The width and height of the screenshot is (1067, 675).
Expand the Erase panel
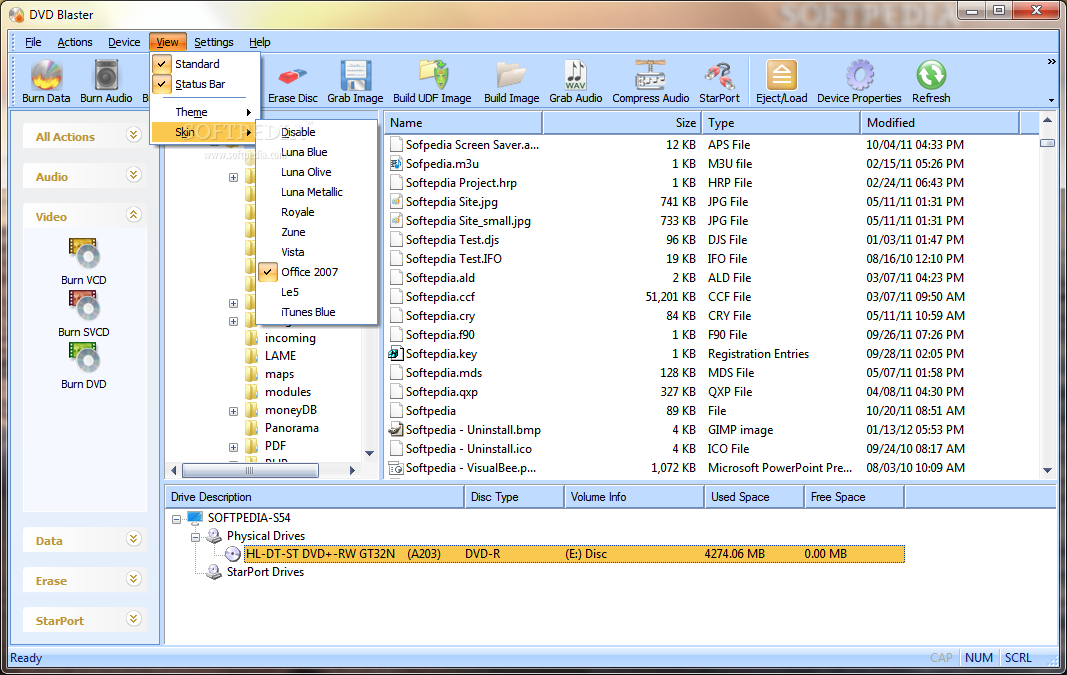click(x=133, y=579)
